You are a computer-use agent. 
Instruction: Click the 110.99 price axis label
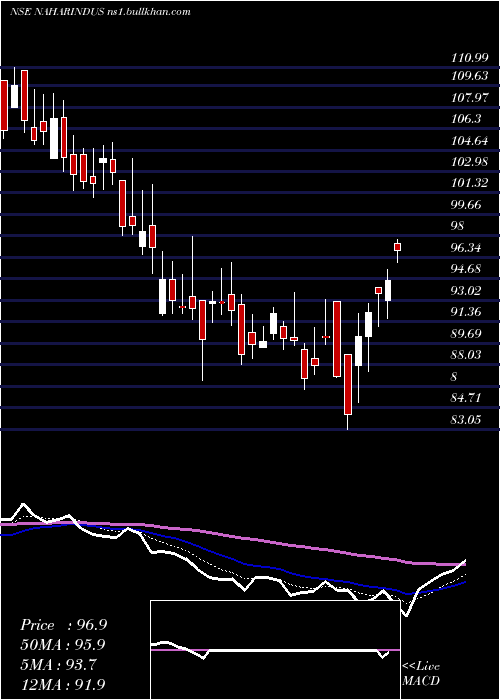(x=469, y=57)
